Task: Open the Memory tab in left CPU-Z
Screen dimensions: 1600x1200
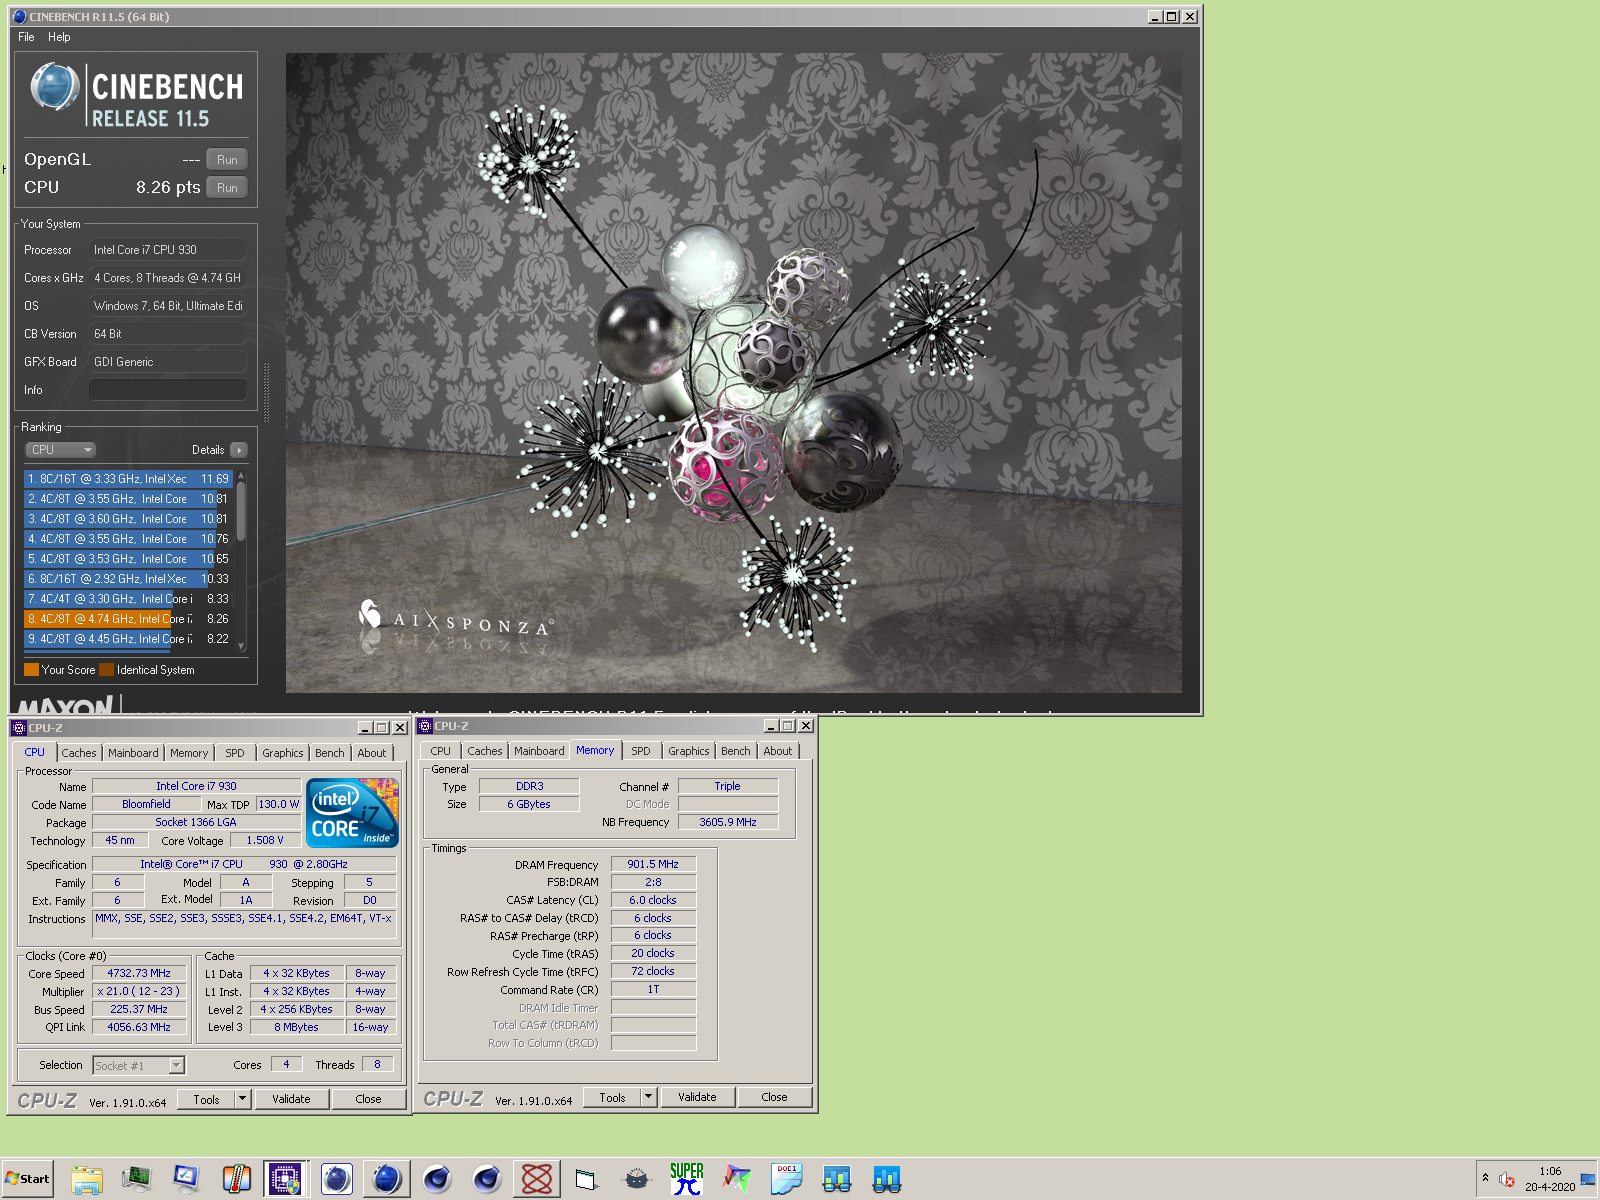Action: (189, 753)
